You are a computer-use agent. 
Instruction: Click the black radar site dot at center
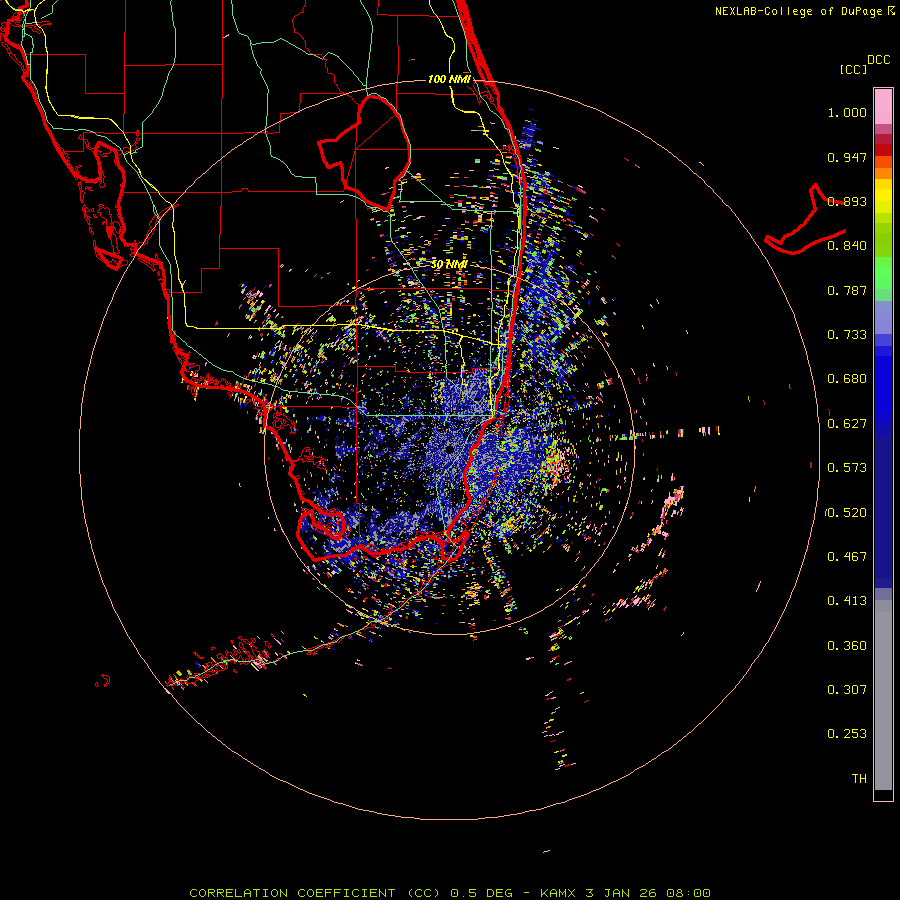click(x=450, y=449)
